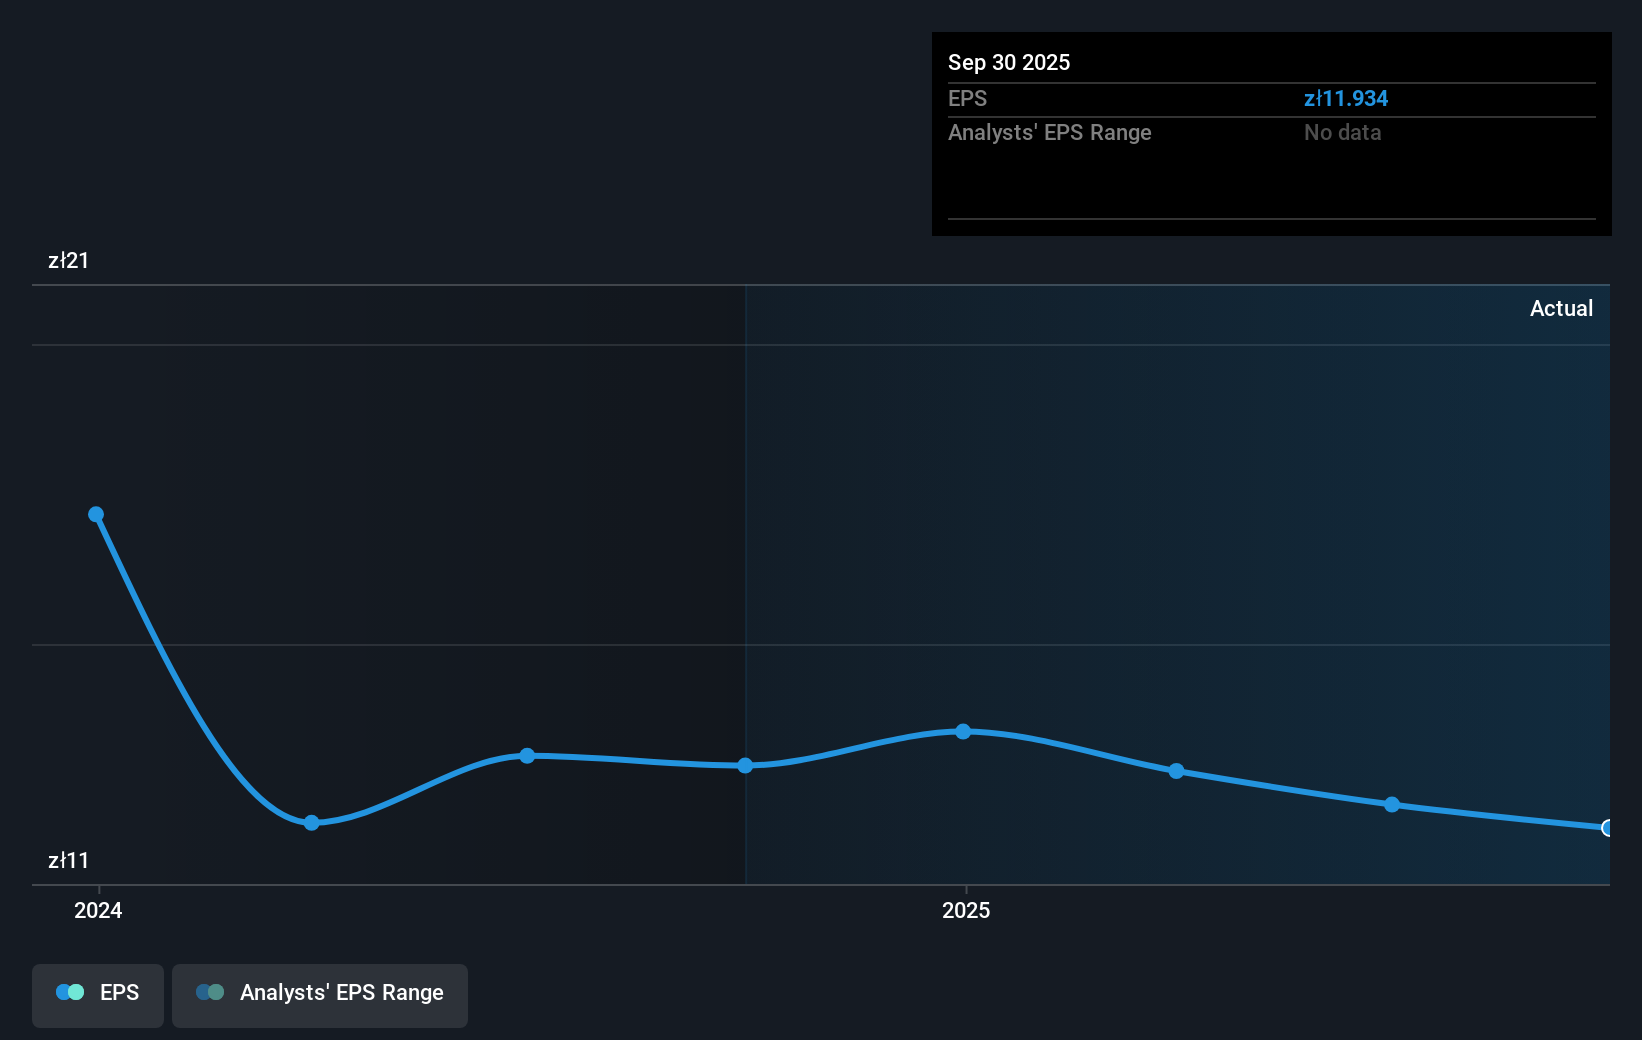This screenshot has width=1642, height=1040.
Task: Click the zł21 y-axis label
Action: coord(68,260)
